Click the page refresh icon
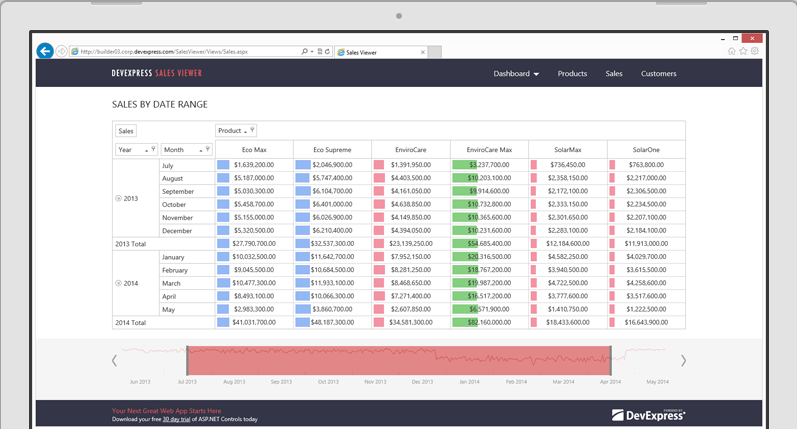Screen dimensions: 797x429 coord(327,51)
